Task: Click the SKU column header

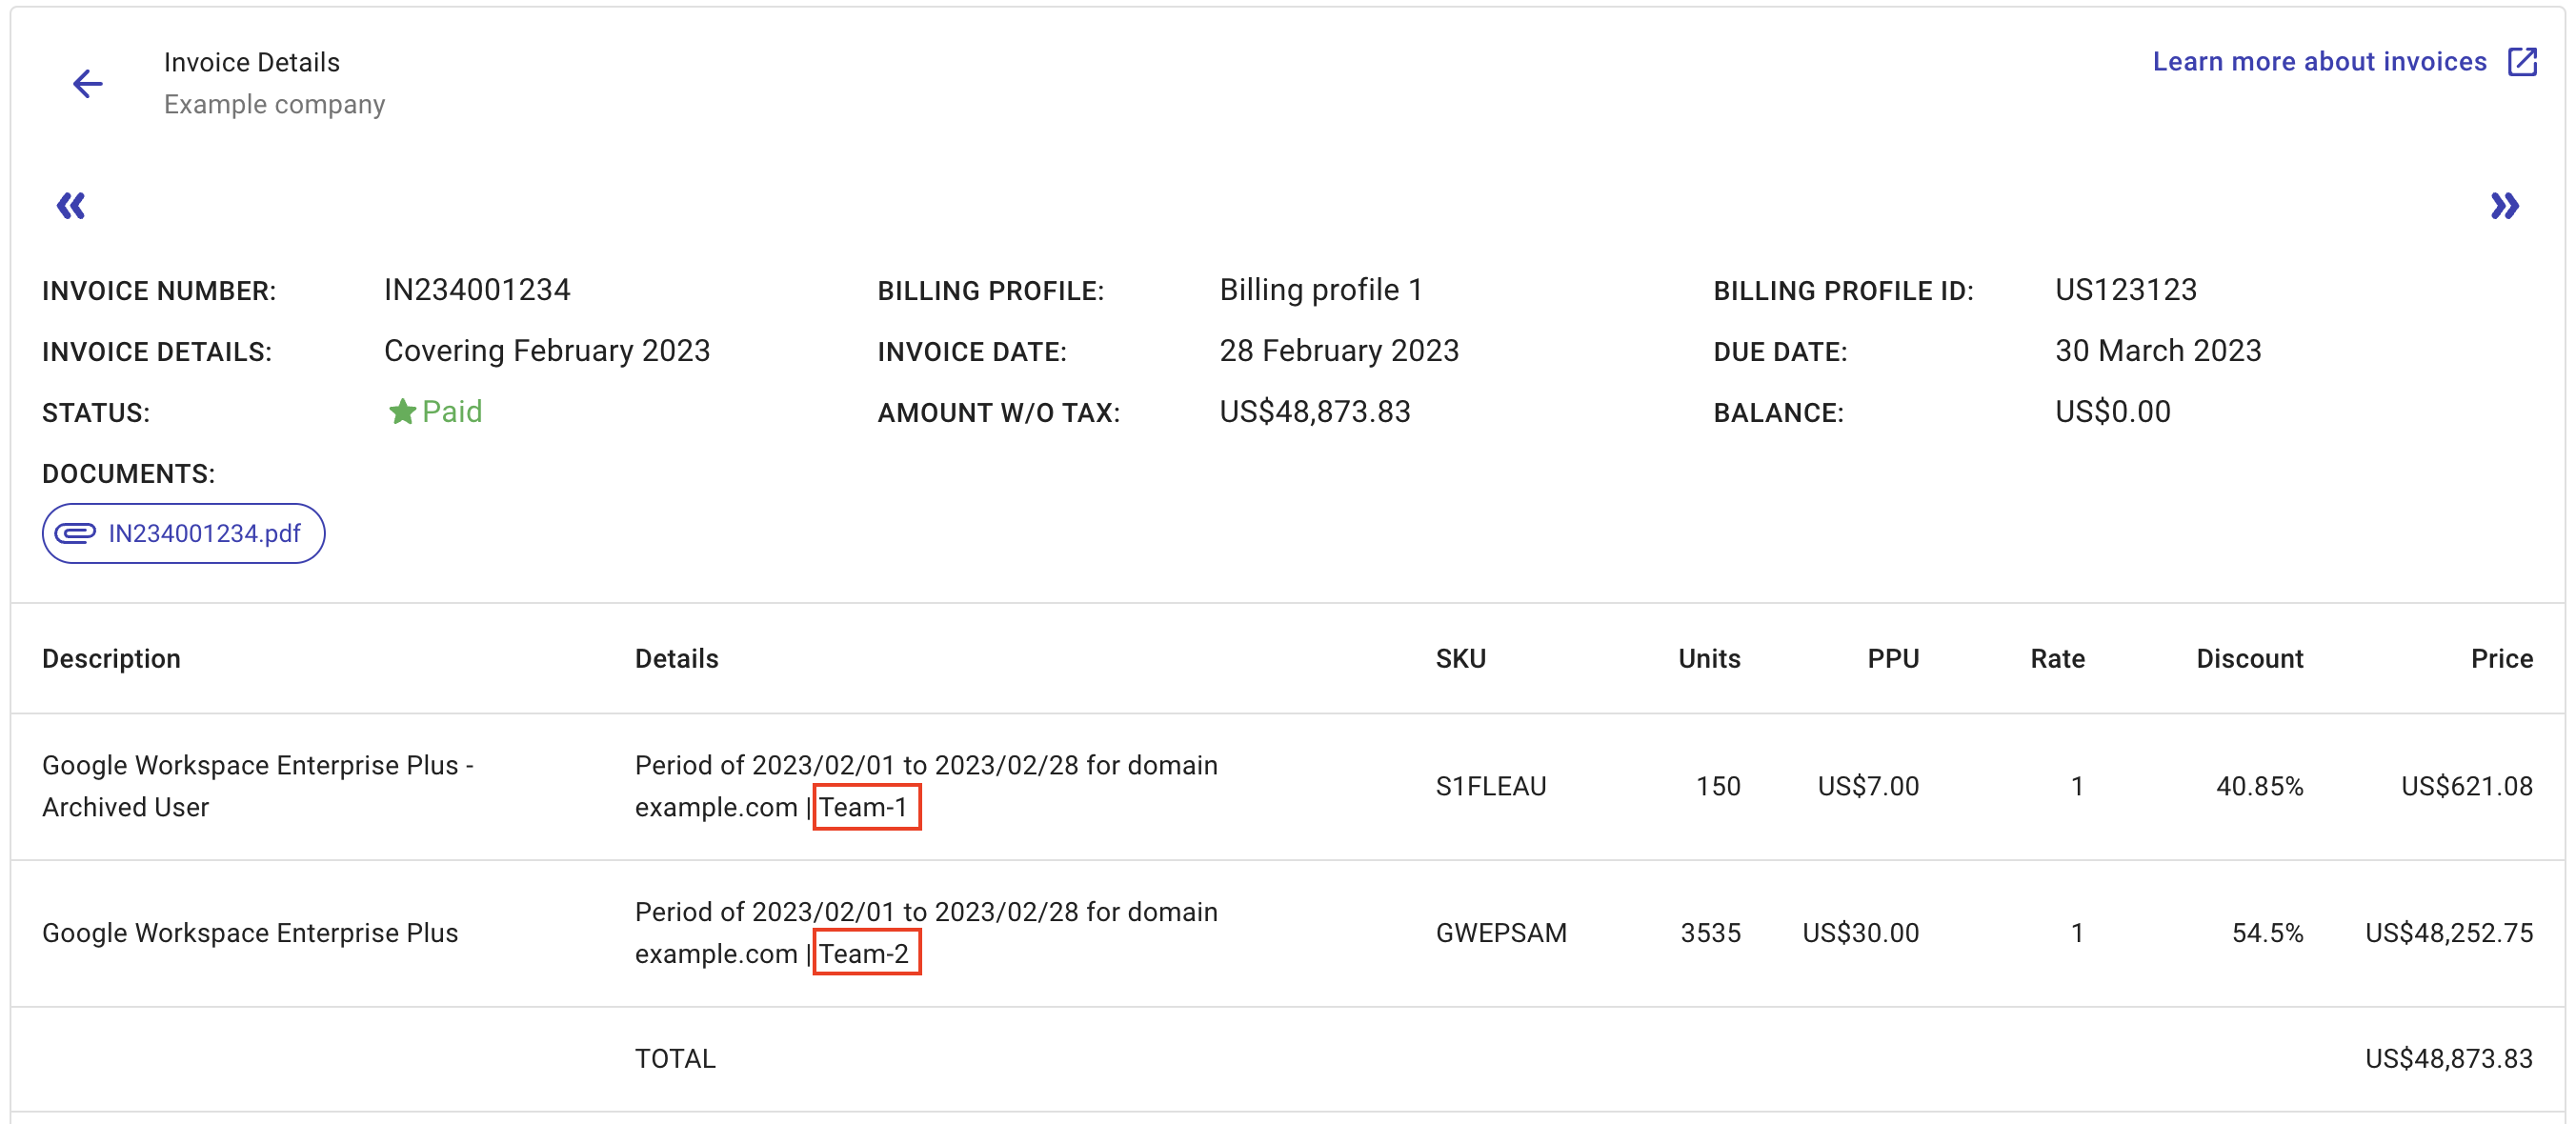Action: (x=1460, y=658)
